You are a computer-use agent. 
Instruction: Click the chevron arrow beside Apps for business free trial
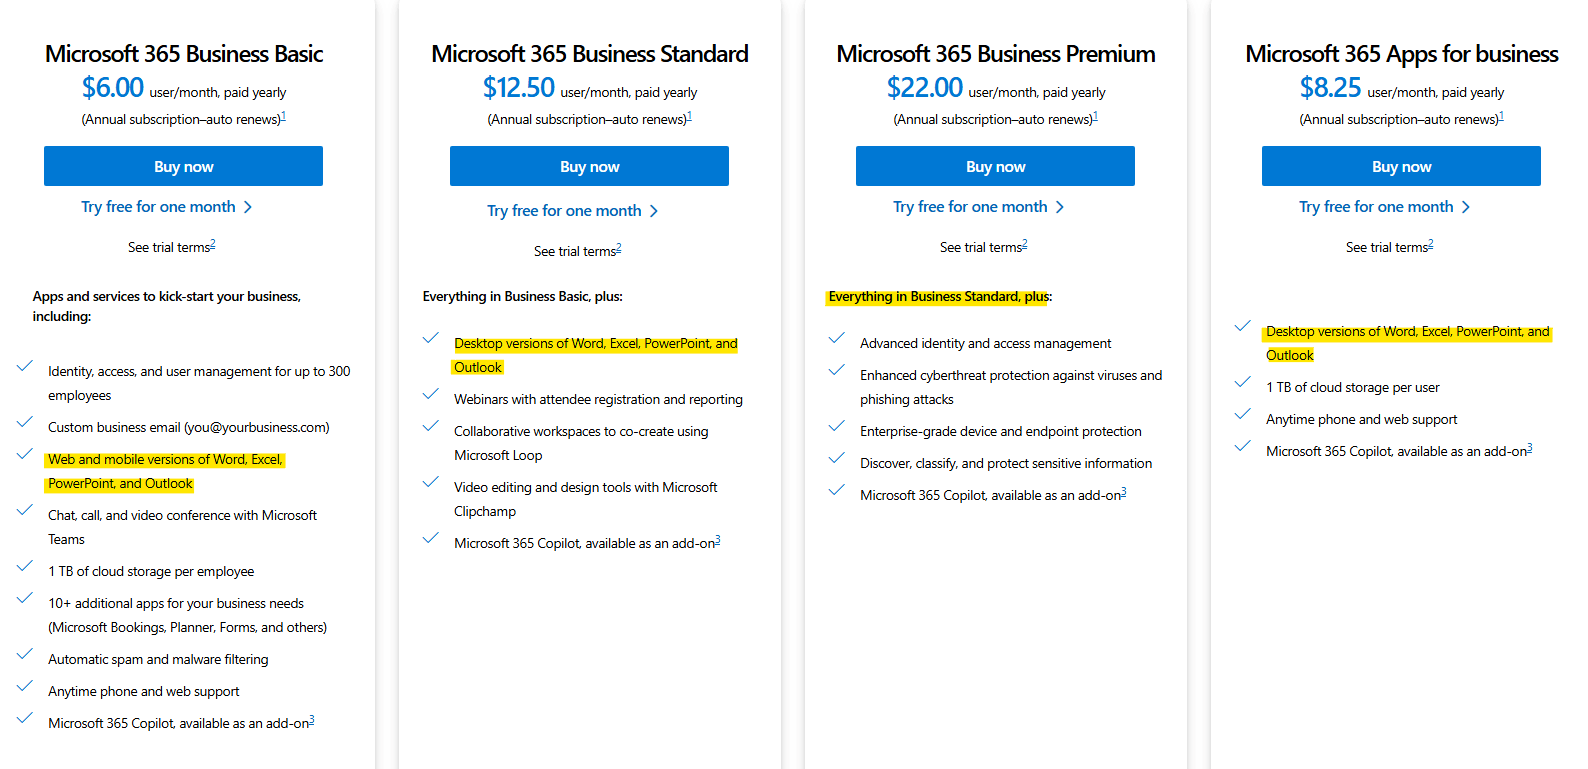[x=1466, y=207]
